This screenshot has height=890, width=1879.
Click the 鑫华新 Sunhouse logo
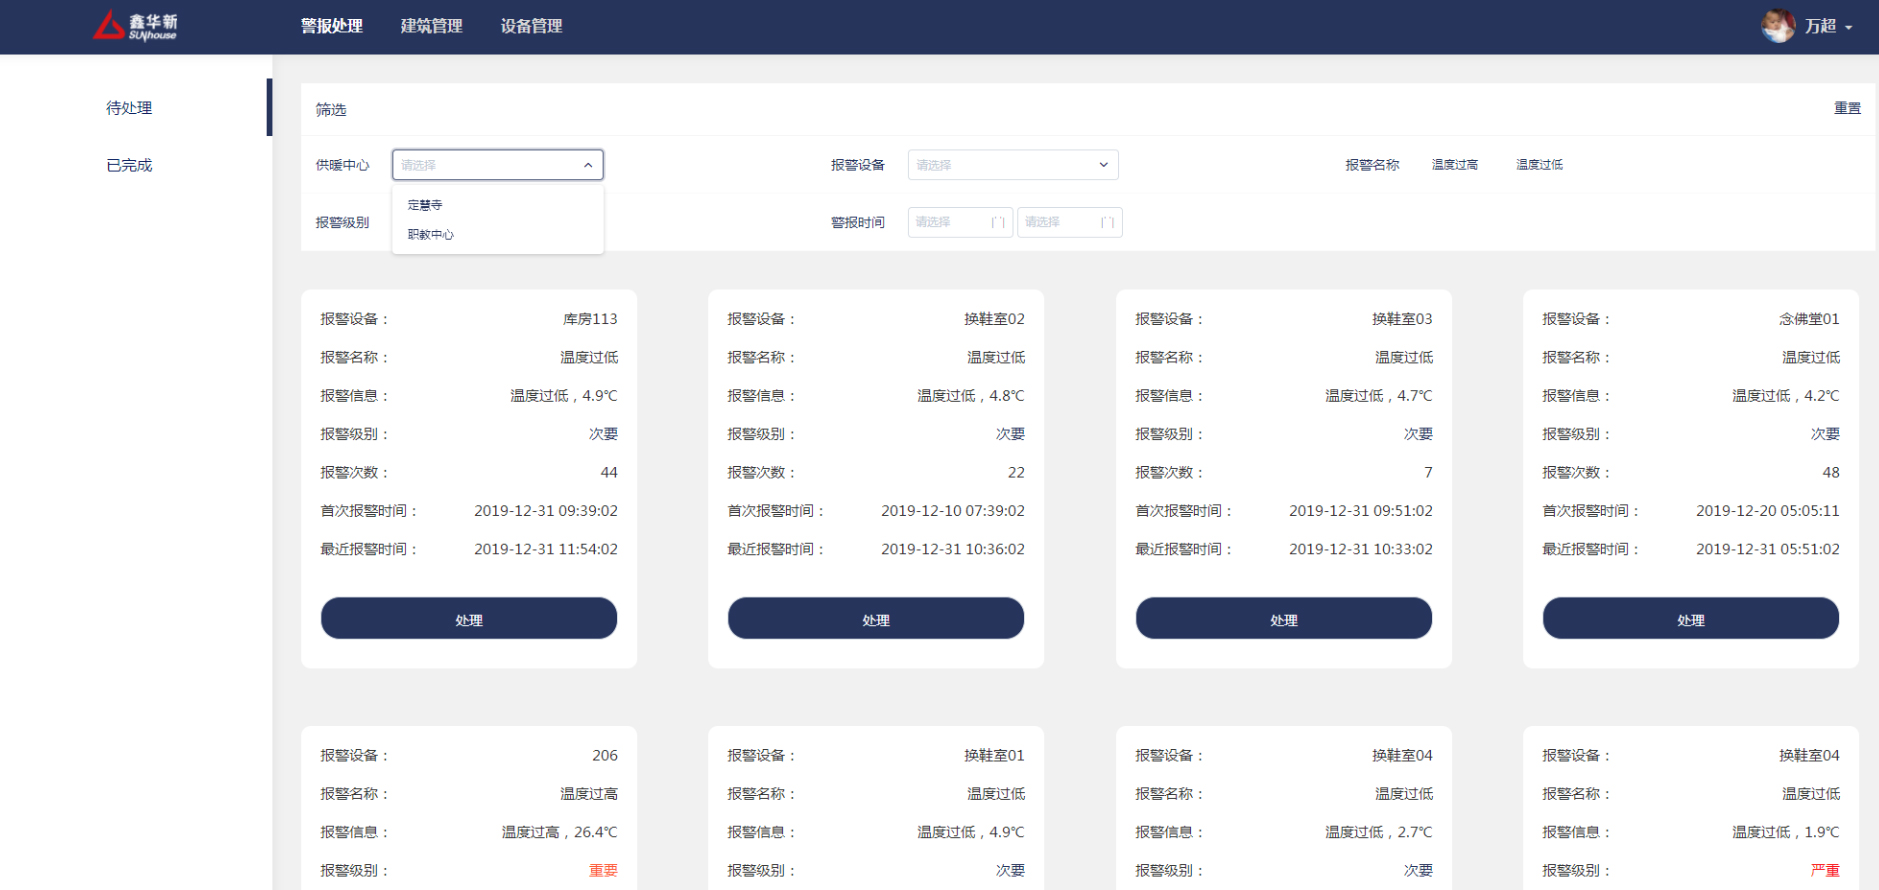[x=135, y=26]
